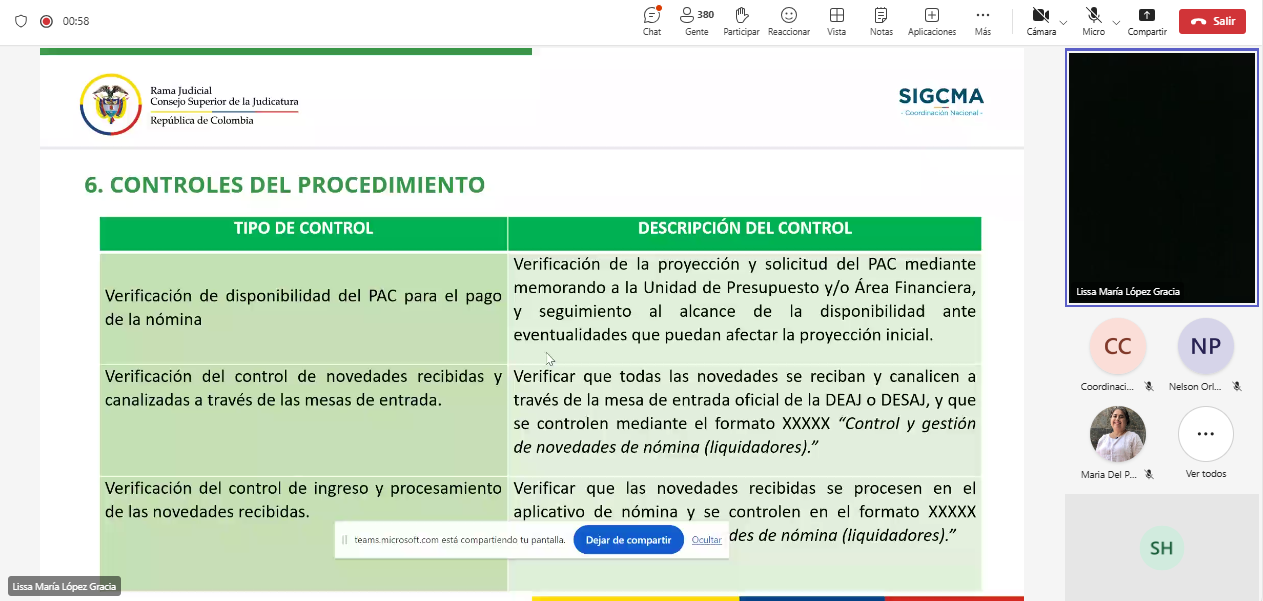Leave the meeting with Salir
The width and height of the screenshot is (1263, 601).
pos(1212,21)
